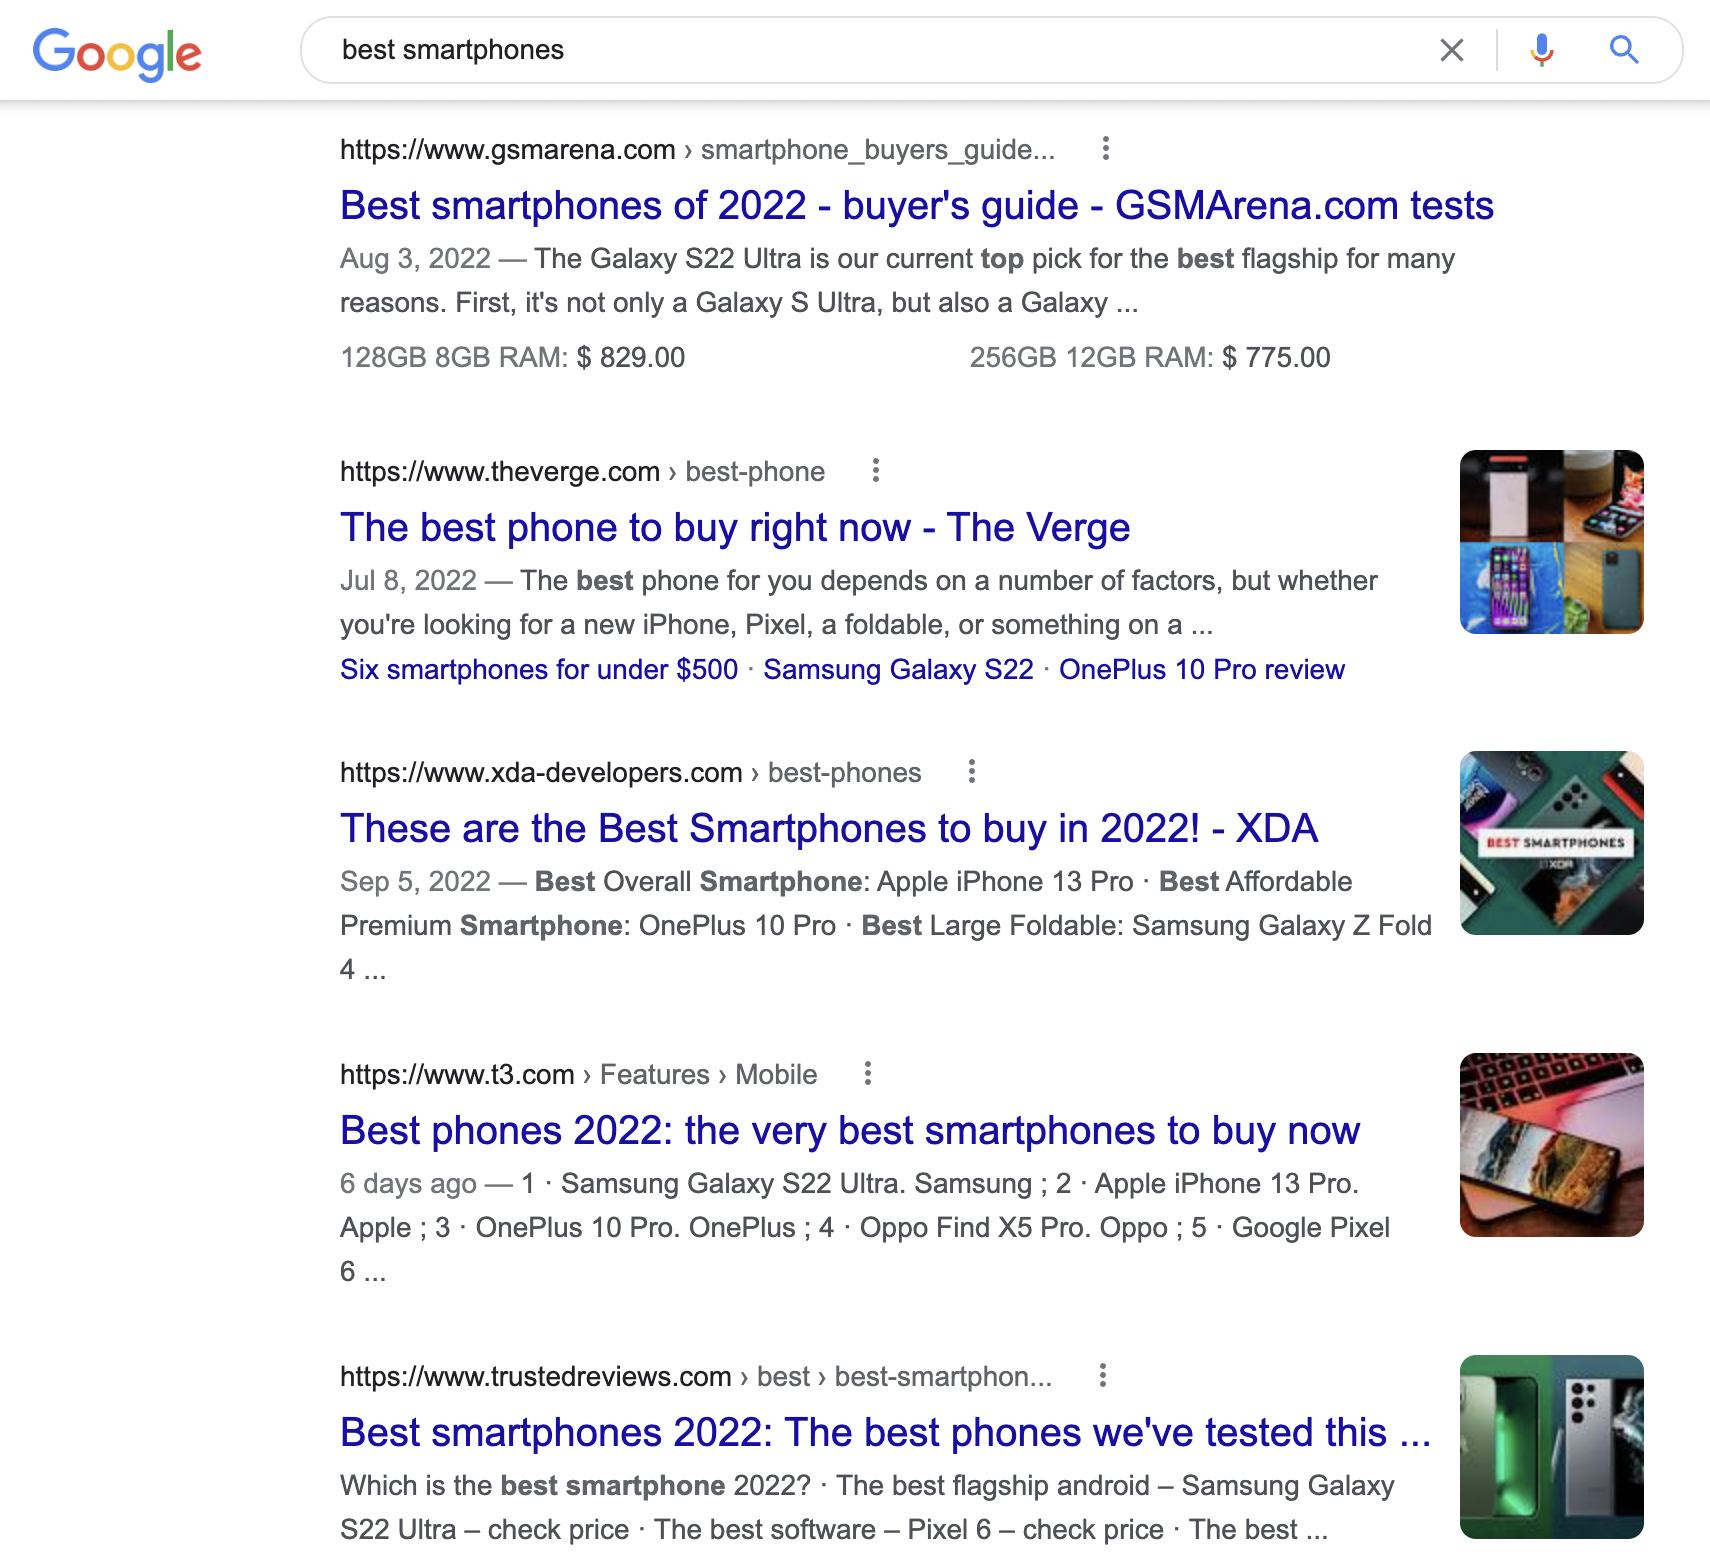The height and width of the screenshot is (1558, 1710).
Task: Click the t3.com › Features › Mobile URL
Action: pos(578,1075)
